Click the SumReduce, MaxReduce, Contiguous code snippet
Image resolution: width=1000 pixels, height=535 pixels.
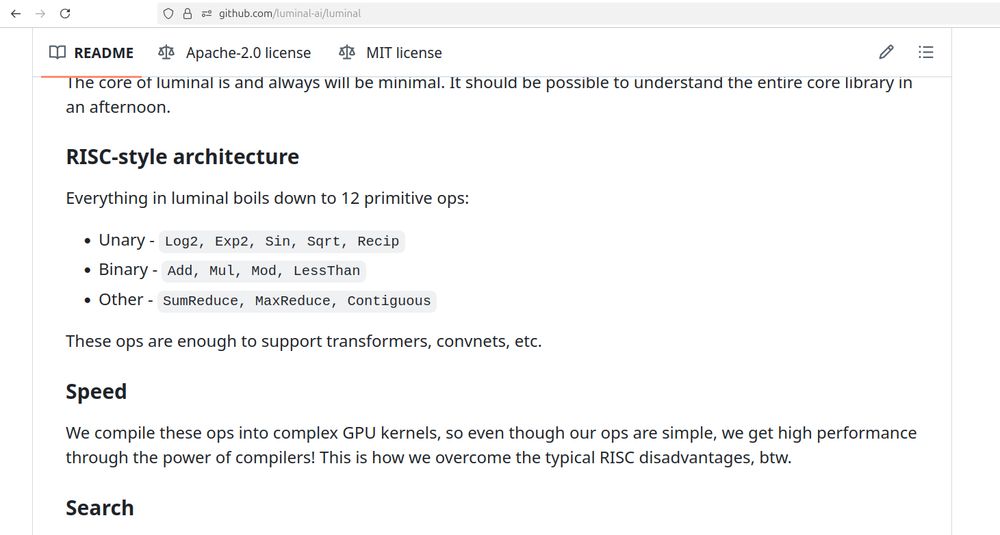296,301
